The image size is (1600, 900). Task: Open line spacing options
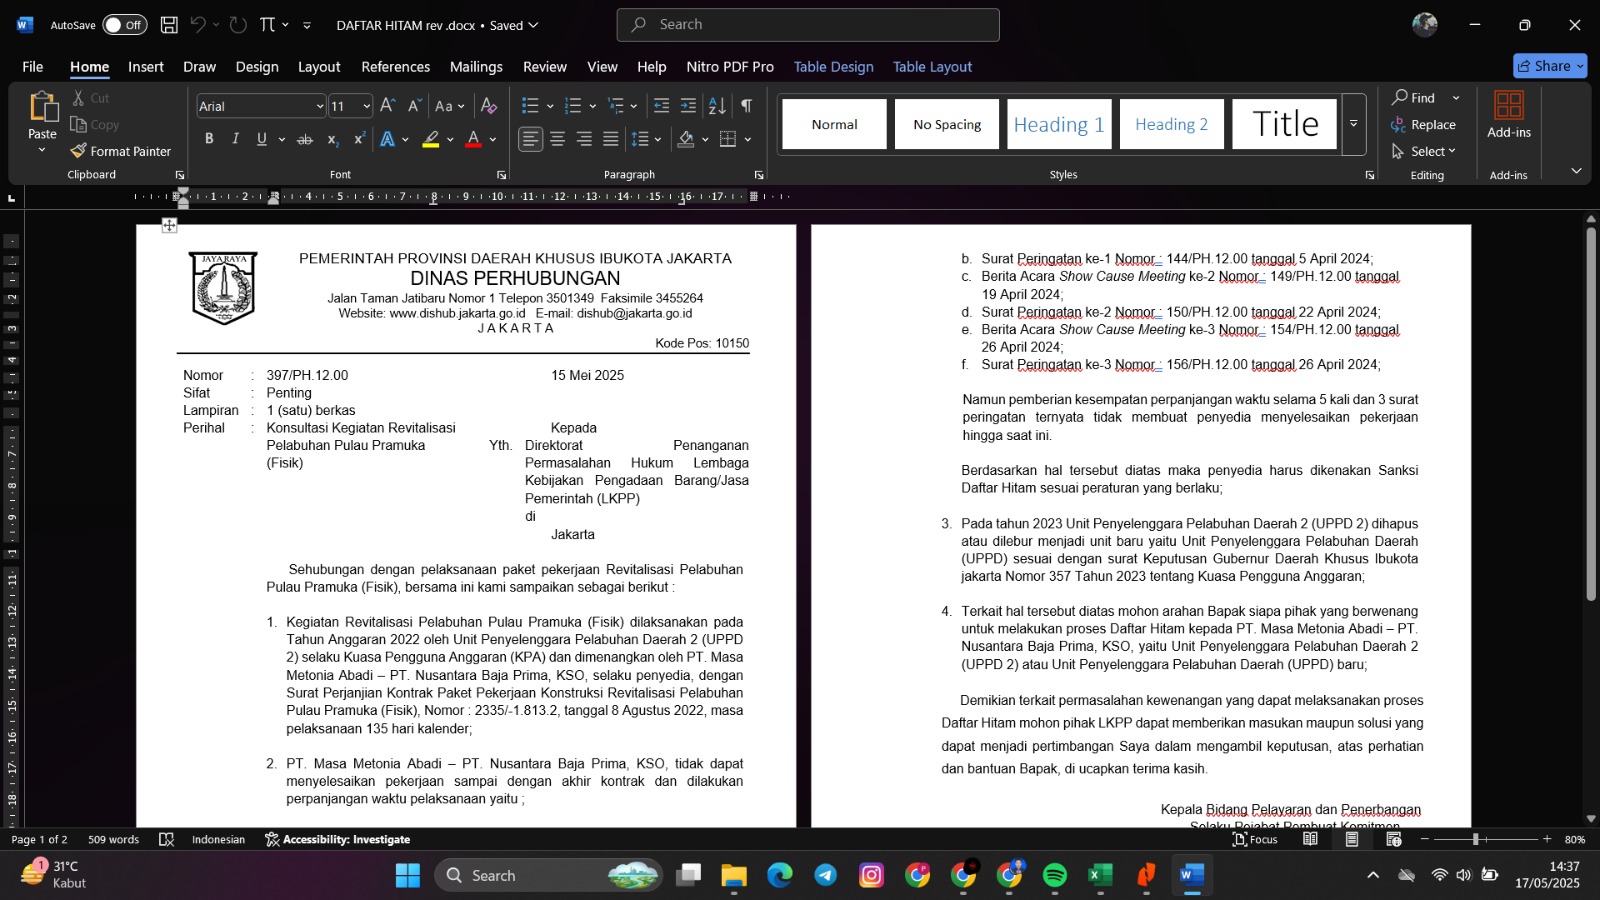(646, 139)
